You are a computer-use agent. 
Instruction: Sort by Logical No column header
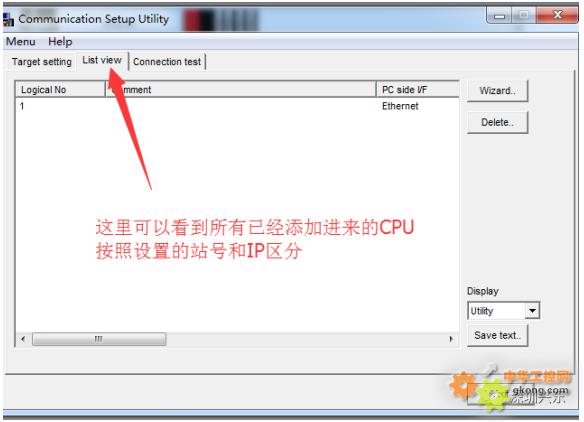tap(60, 89)
